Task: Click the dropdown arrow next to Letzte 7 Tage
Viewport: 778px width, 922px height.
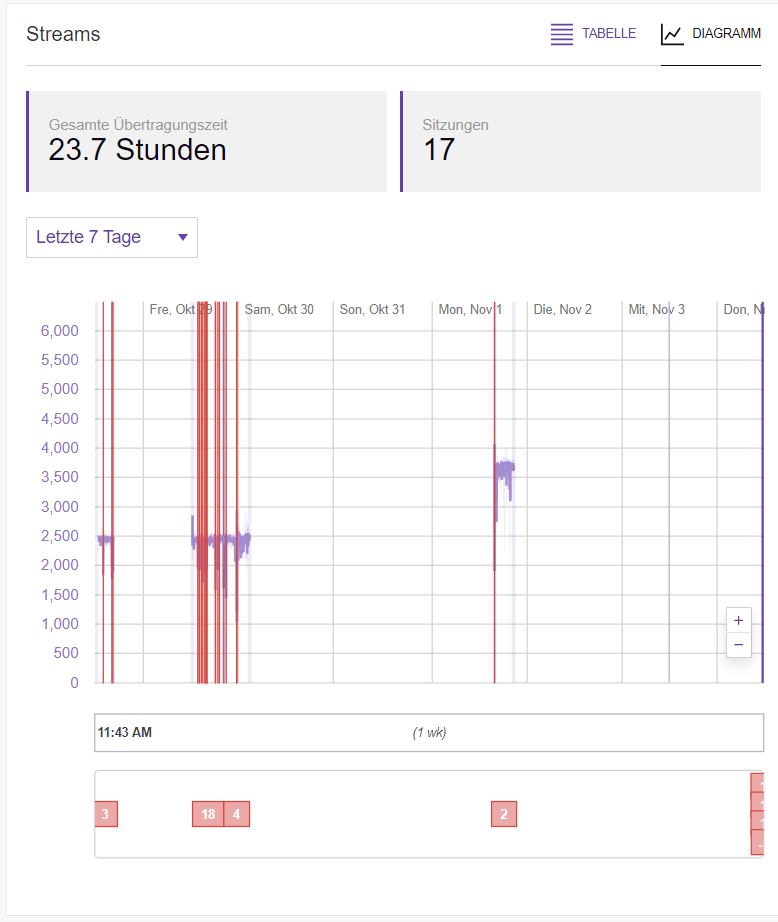Action: click(183, 237)
